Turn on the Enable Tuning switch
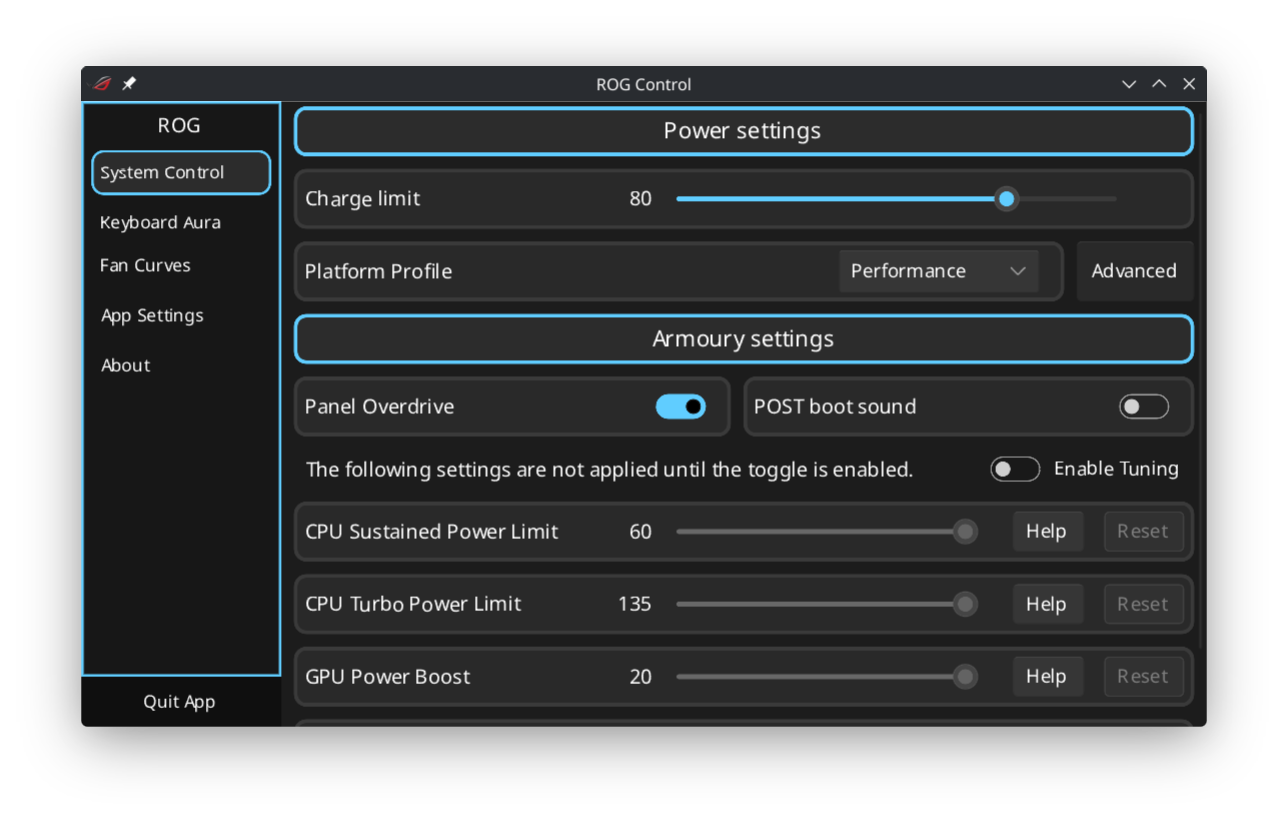 pos(1015,469)
